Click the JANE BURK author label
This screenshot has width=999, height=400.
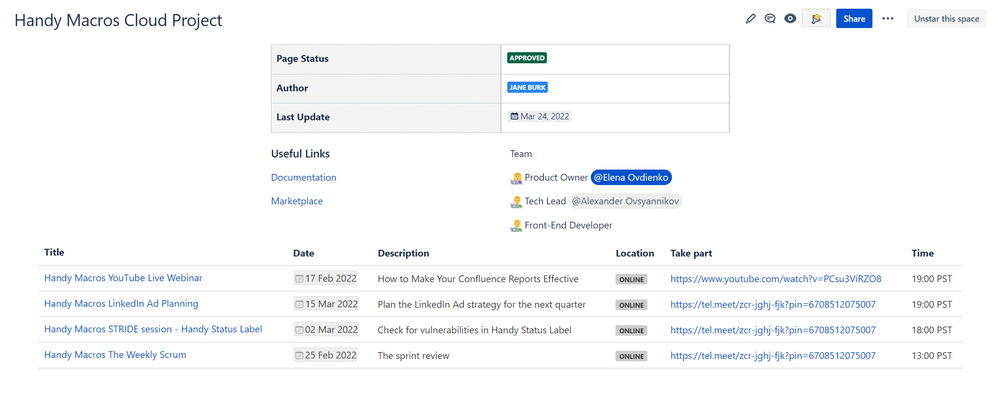point(528,87)
